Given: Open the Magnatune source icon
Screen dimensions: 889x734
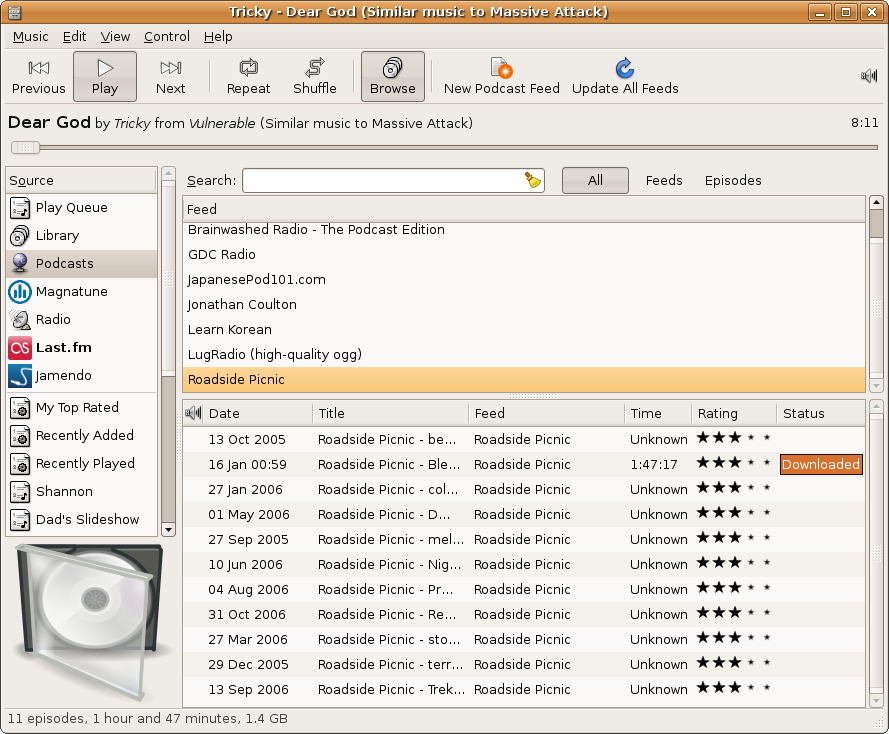Looking at the screenshot, I should 20,292.
